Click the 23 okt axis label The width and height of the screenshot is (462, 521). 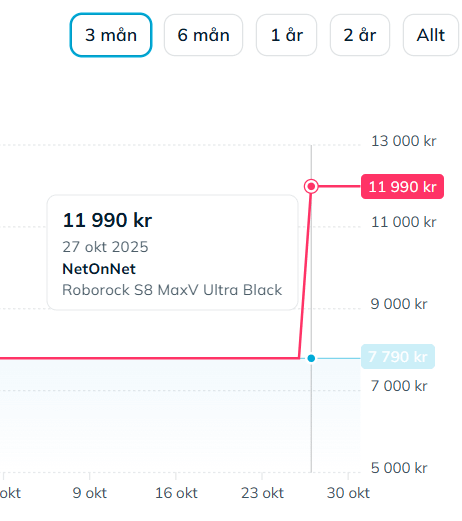[262, 493]
